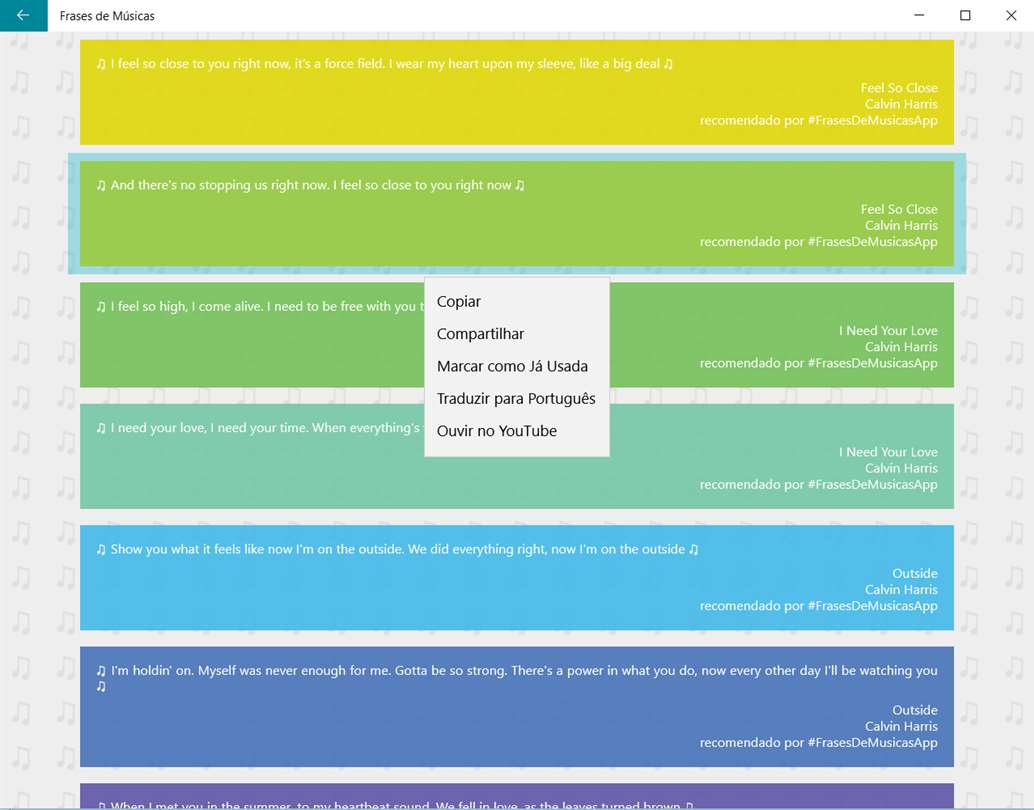Choose Traduzir para Português
Viewport: 1034px width, 810px height.
(x=516, y=398)
